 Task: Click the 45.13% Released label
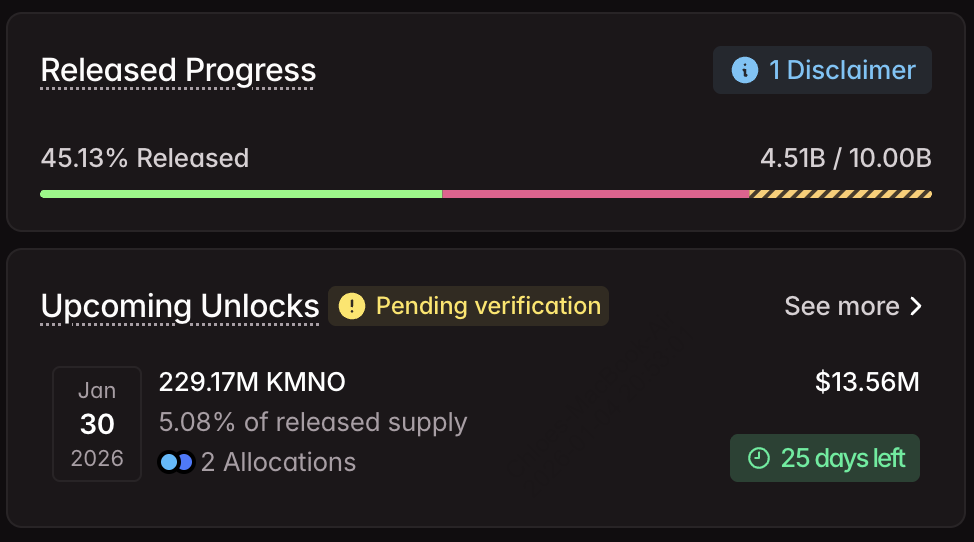pos(145,158)
